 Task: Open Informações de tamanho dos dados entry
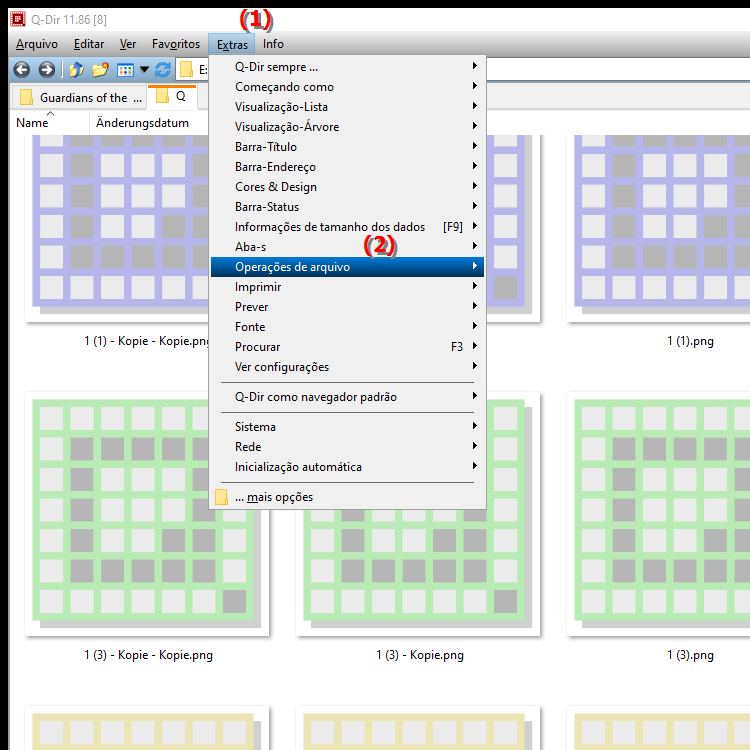347,227
